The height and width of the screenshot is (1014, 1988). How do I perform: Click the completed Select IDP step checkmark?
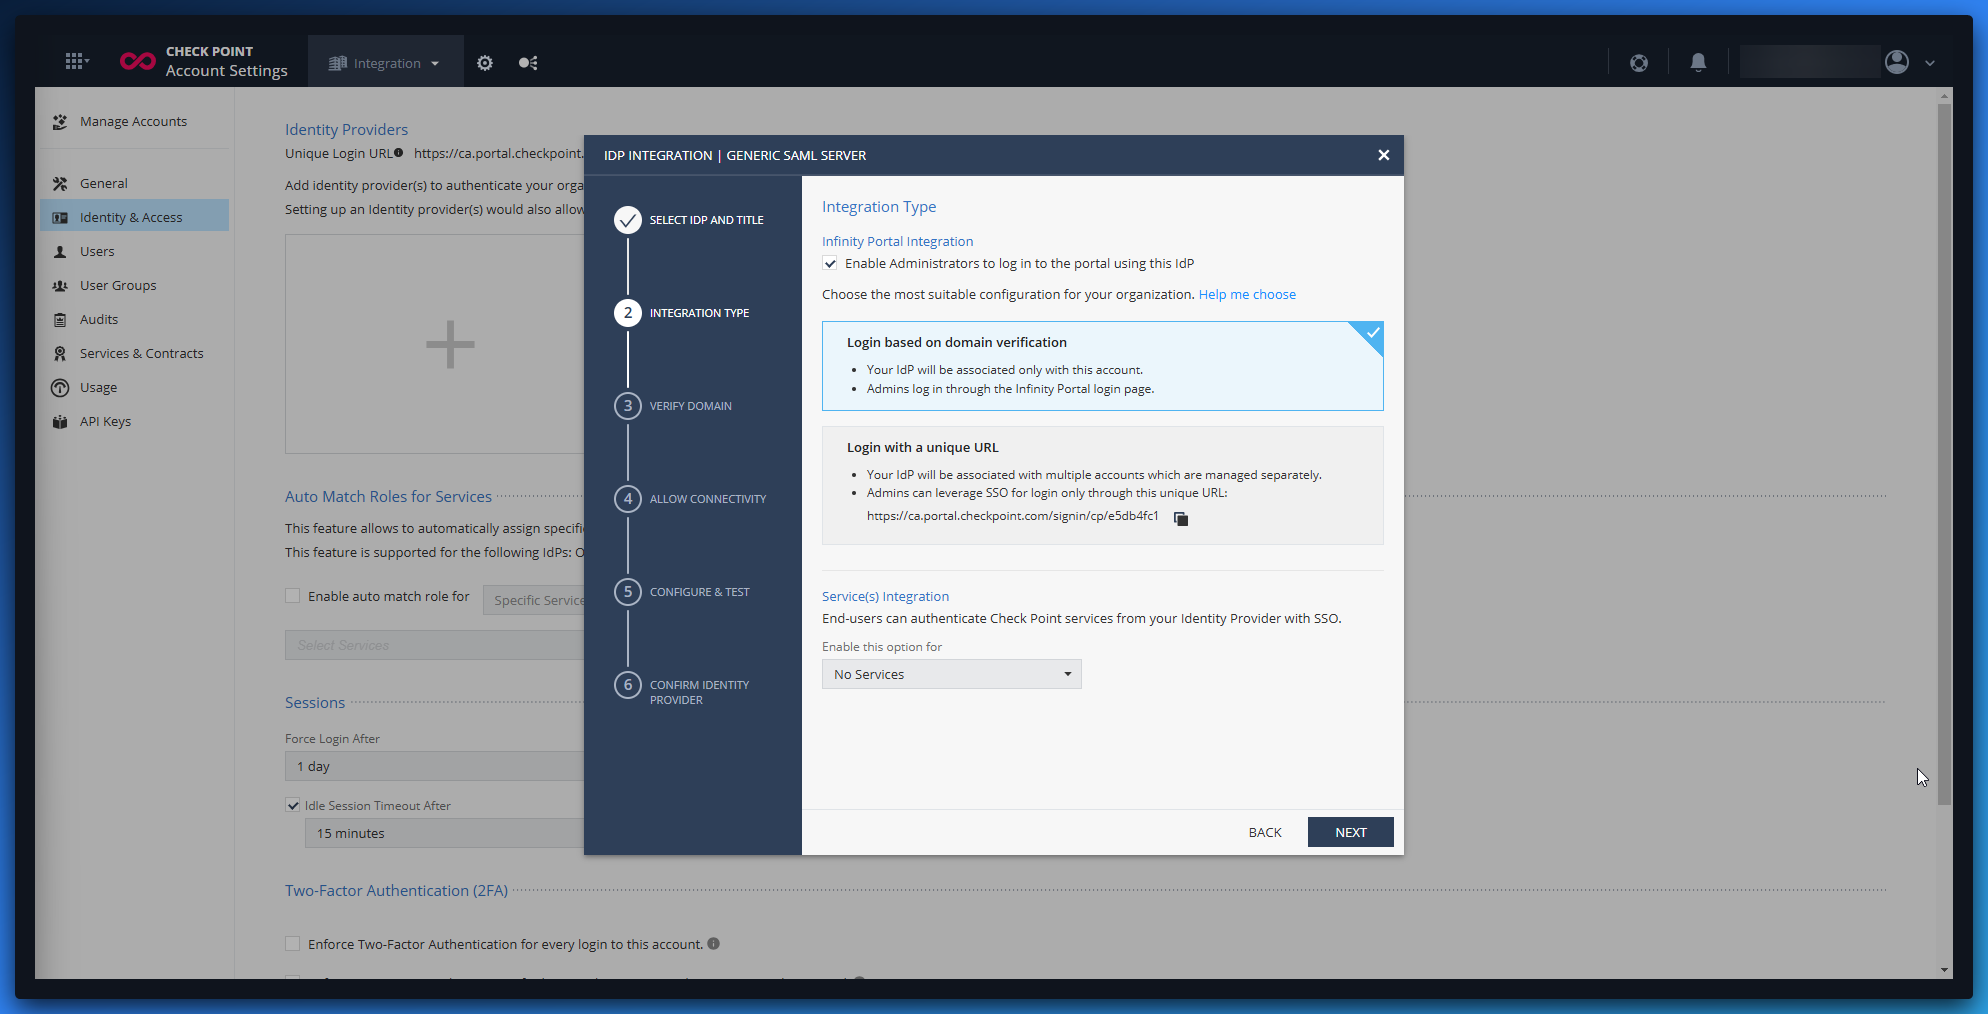(628, 220)
